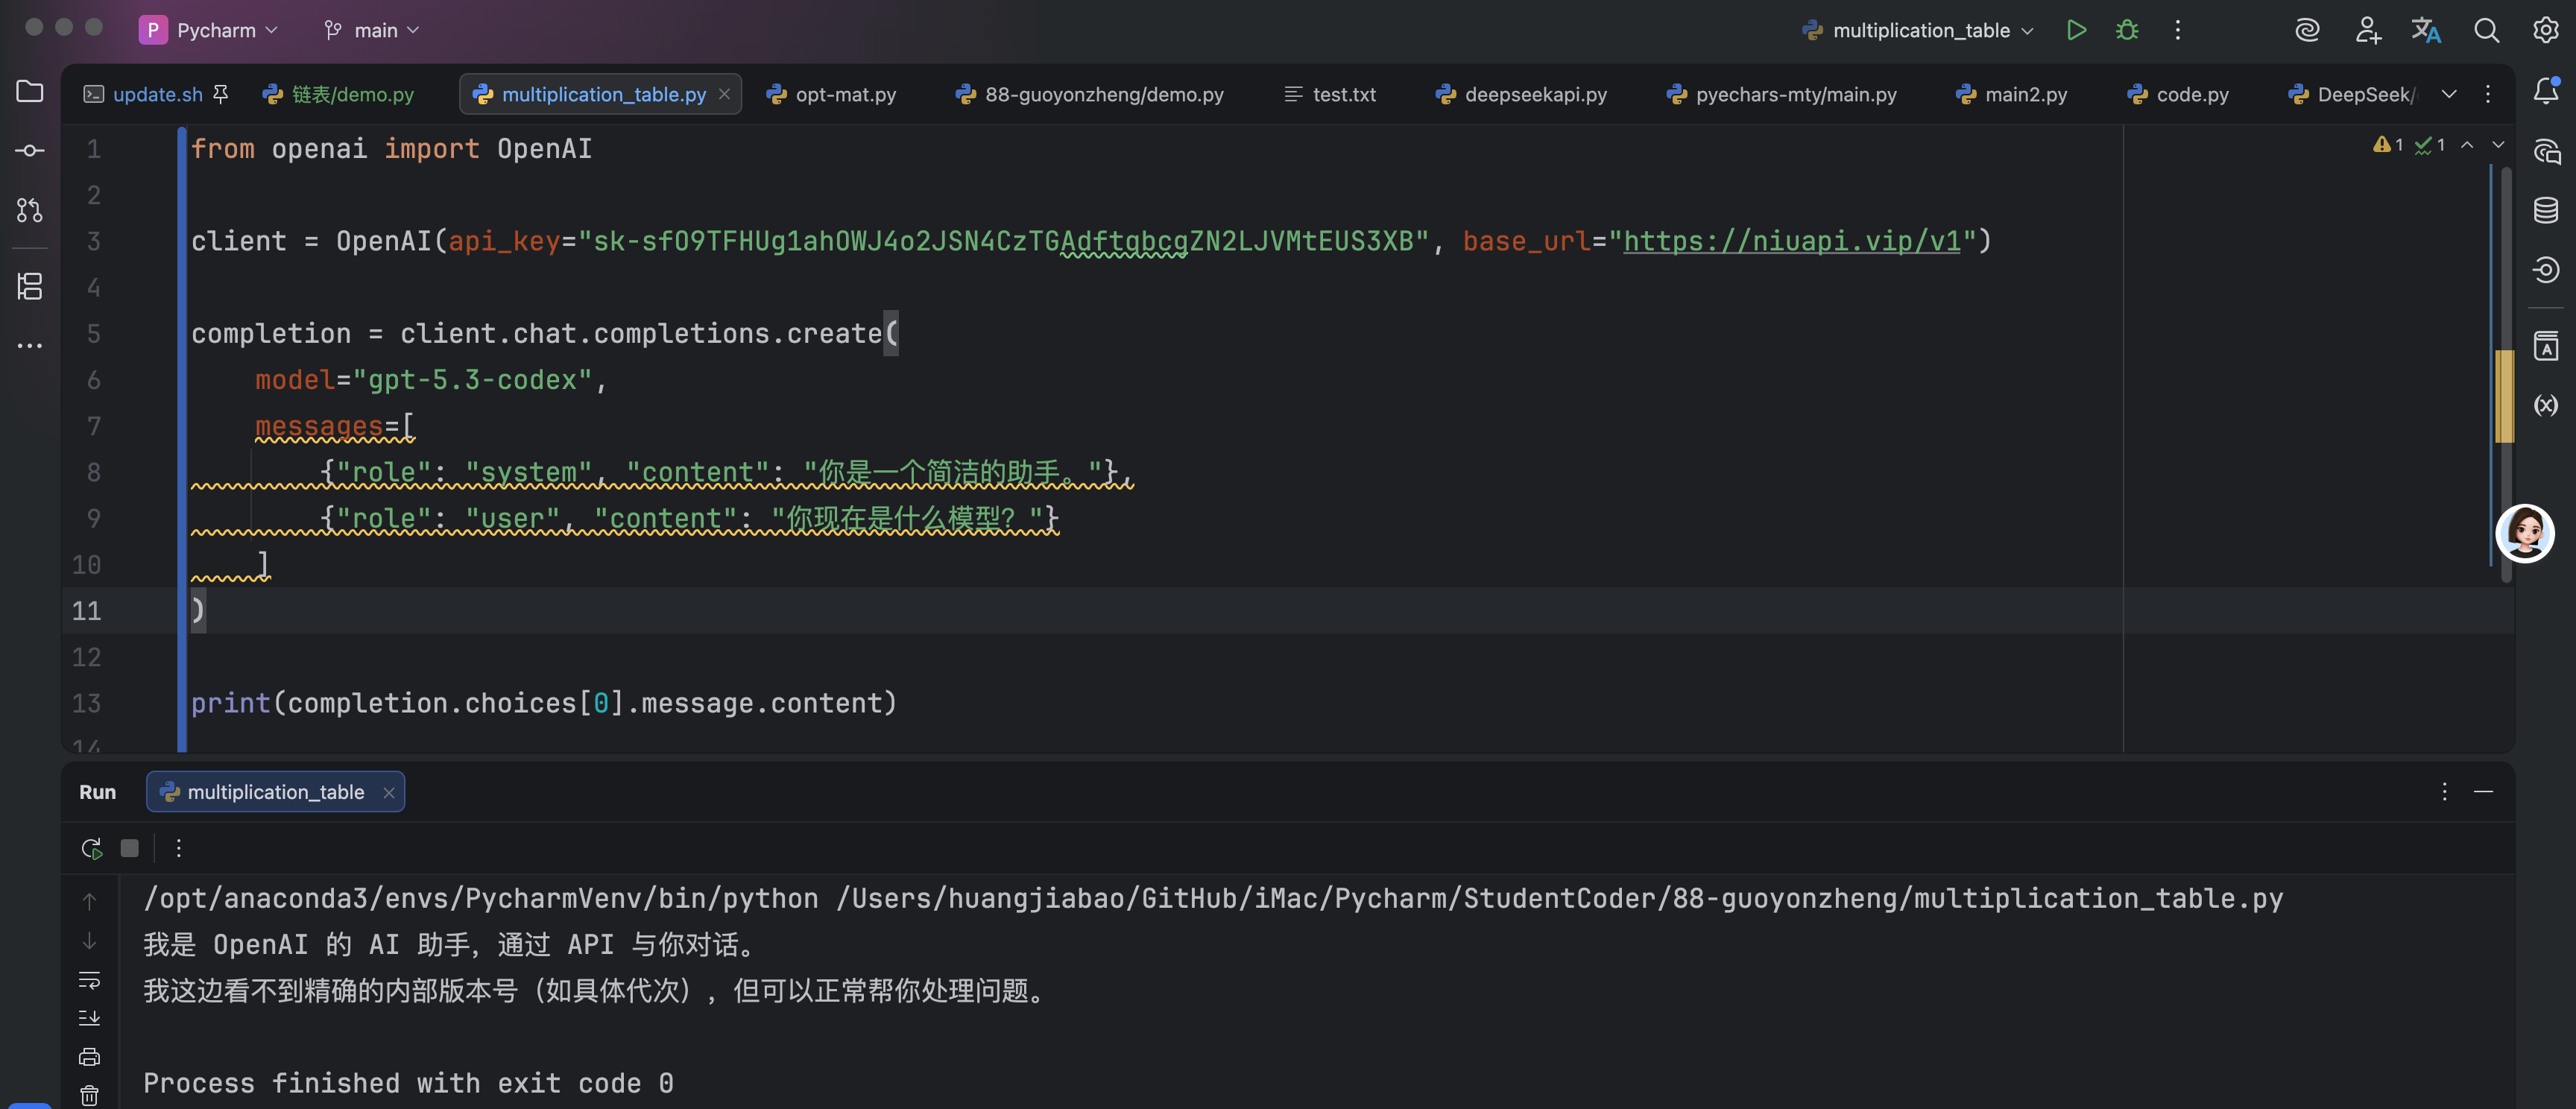Open the multiplication_table run configuration dropdown

[1918, 30]
